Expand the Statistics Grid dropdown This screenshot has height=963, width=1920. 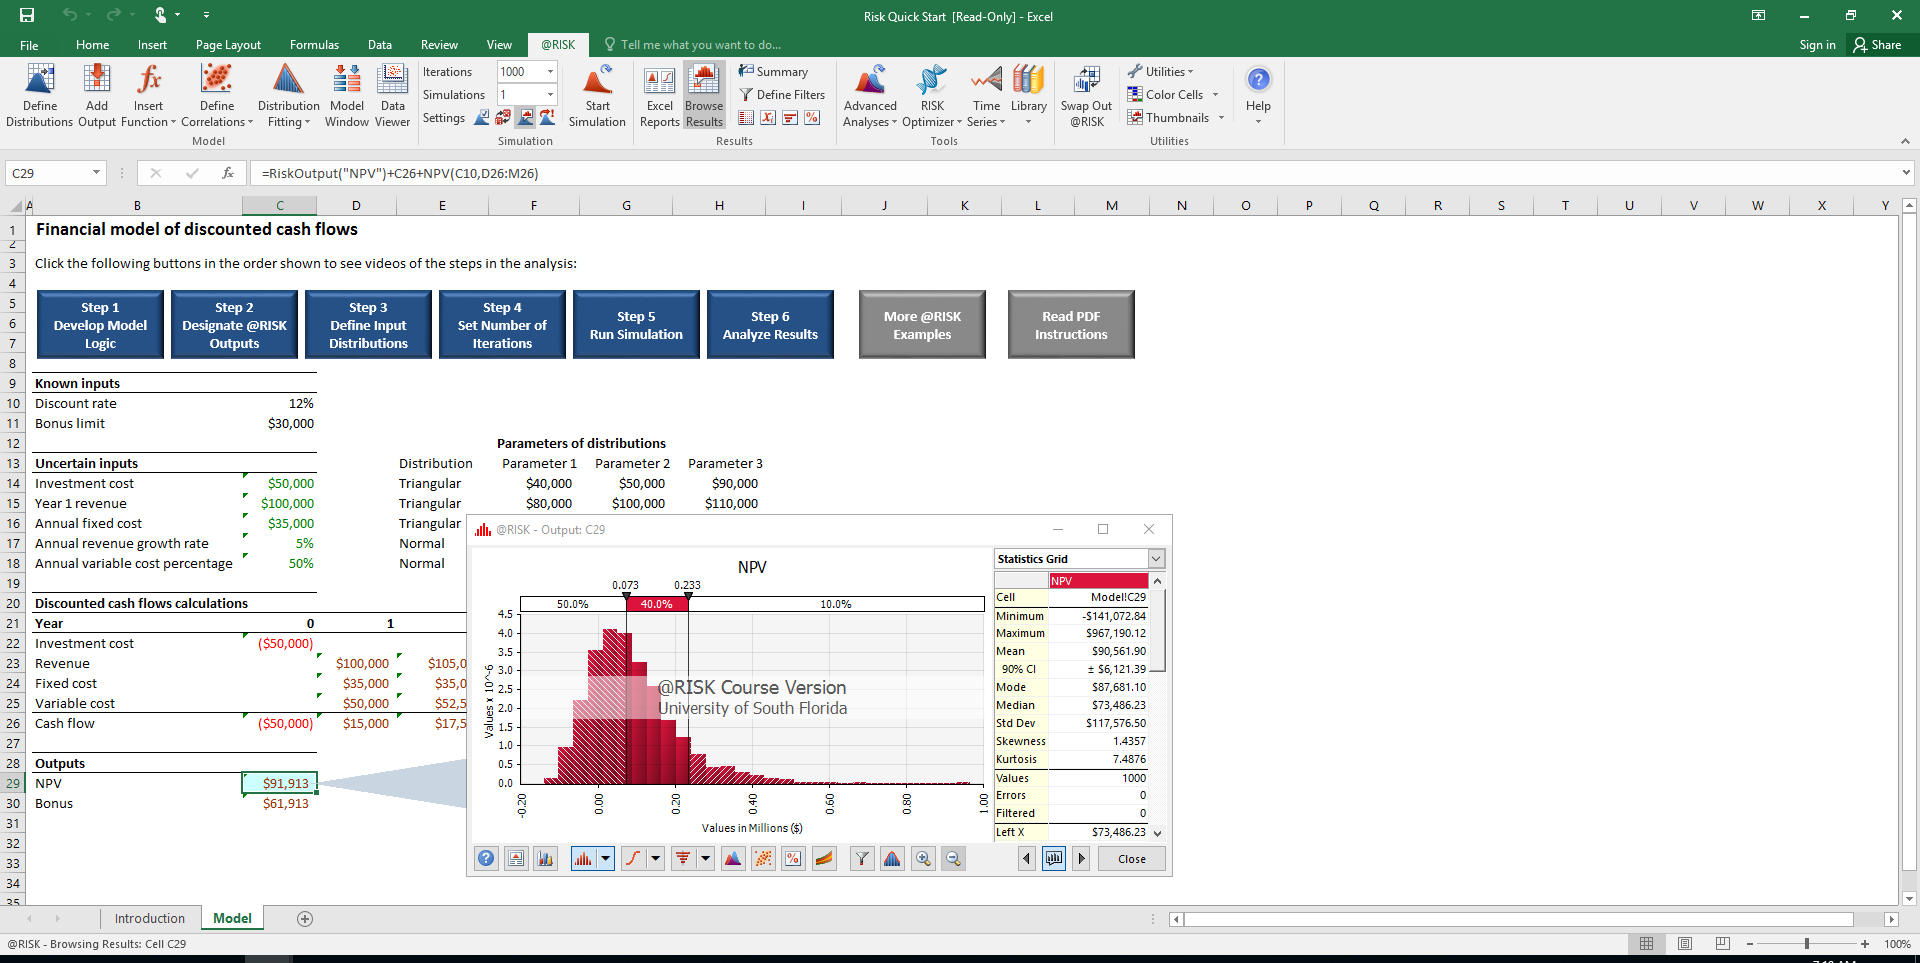click(1156, 559)
